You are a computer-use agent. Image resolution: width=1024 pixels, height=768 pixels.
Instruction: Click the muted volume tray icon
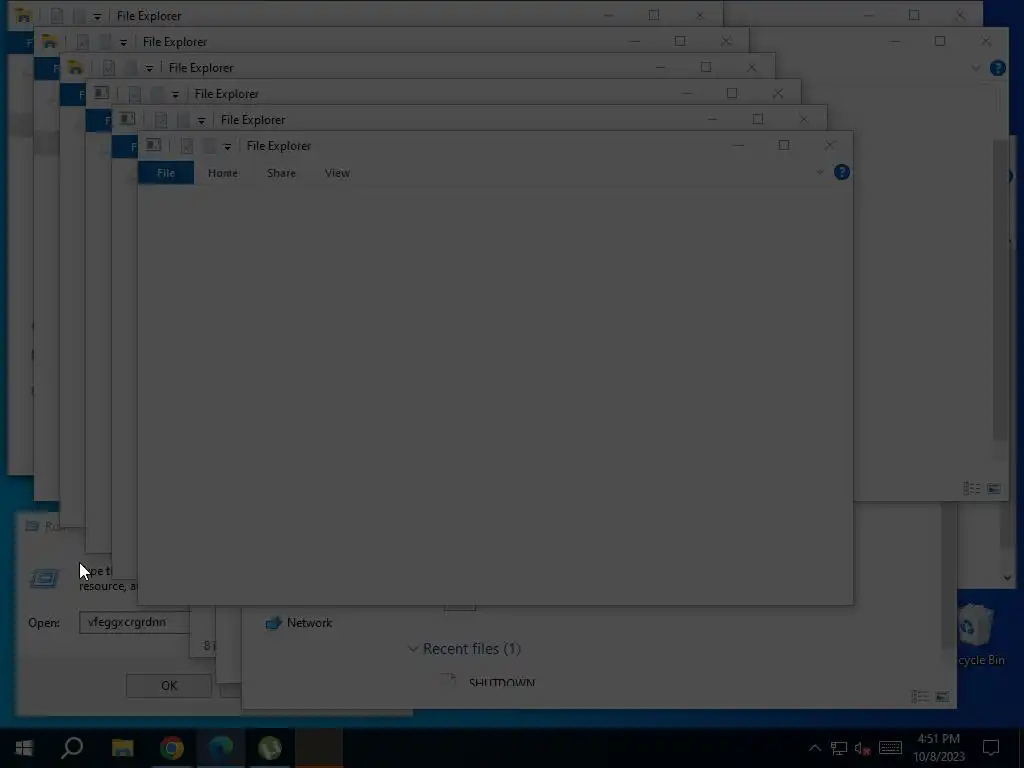[863, 748]
